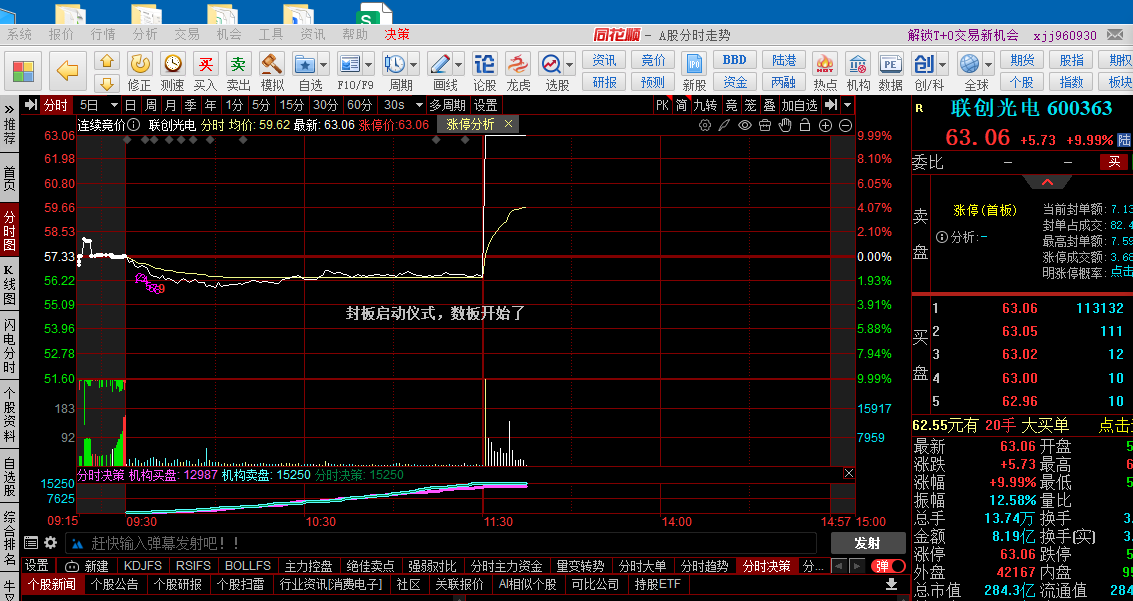Expand the F10/F9 dropdown arrow

click(369, 64)
